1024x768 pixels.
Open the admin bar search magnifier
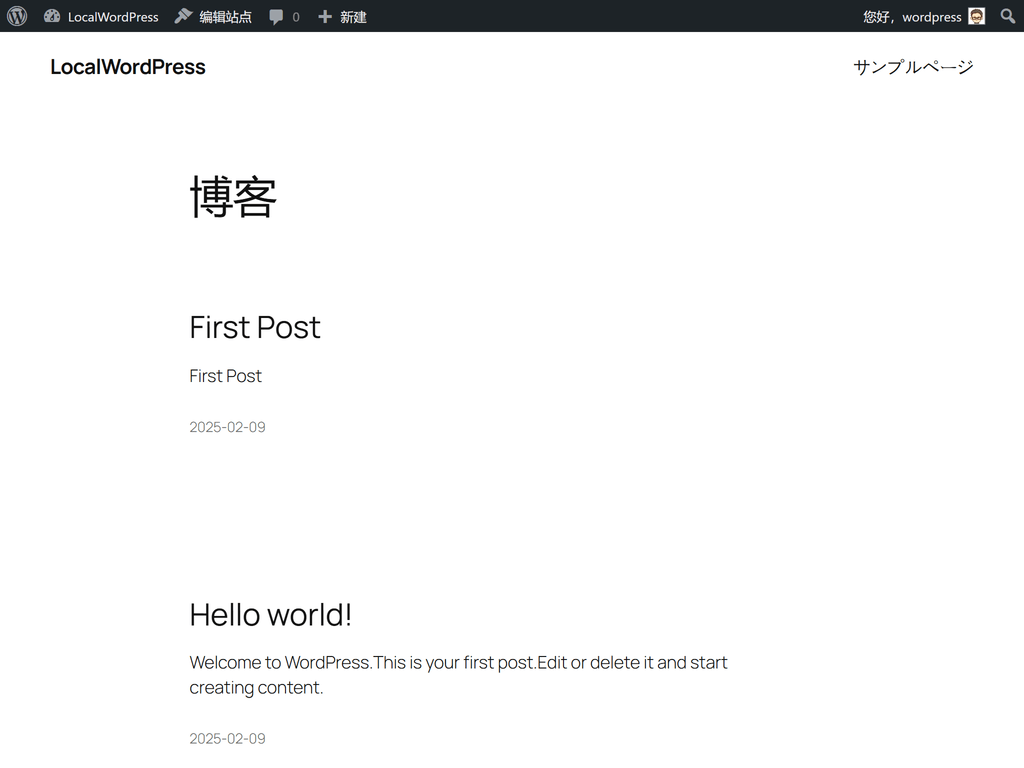[1008, 16]
